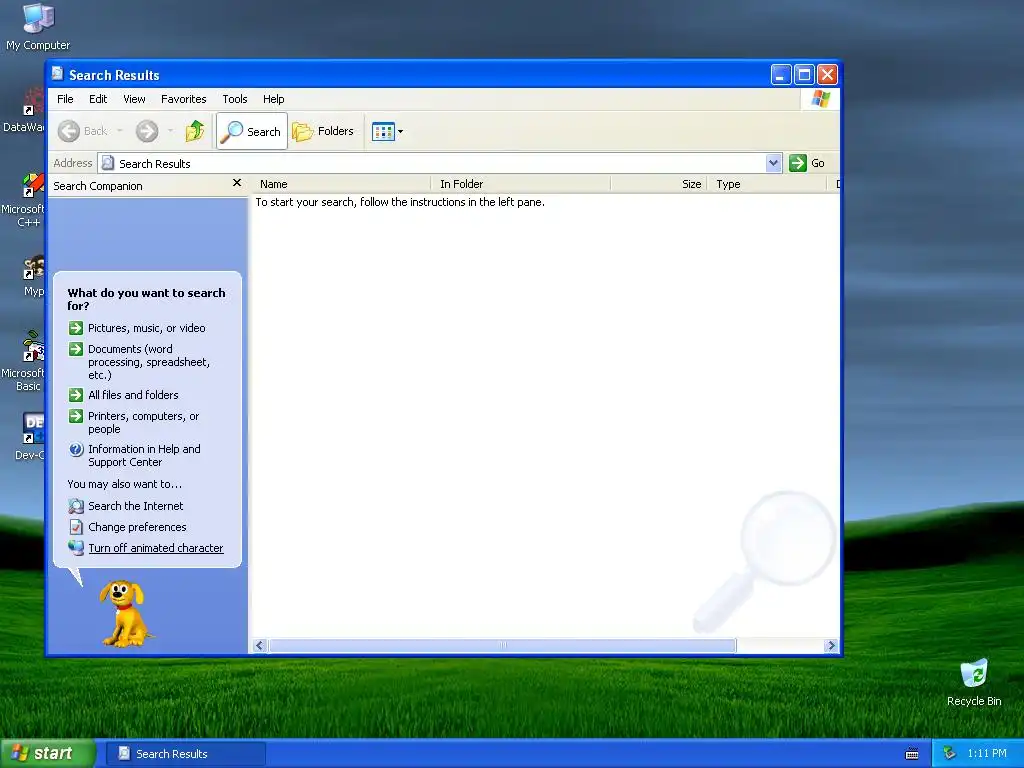Image resolution: width=1024 pixels, height=768 pixels.
Task: Click the Search Results title bar icon
Action: [x=57, y=74]
